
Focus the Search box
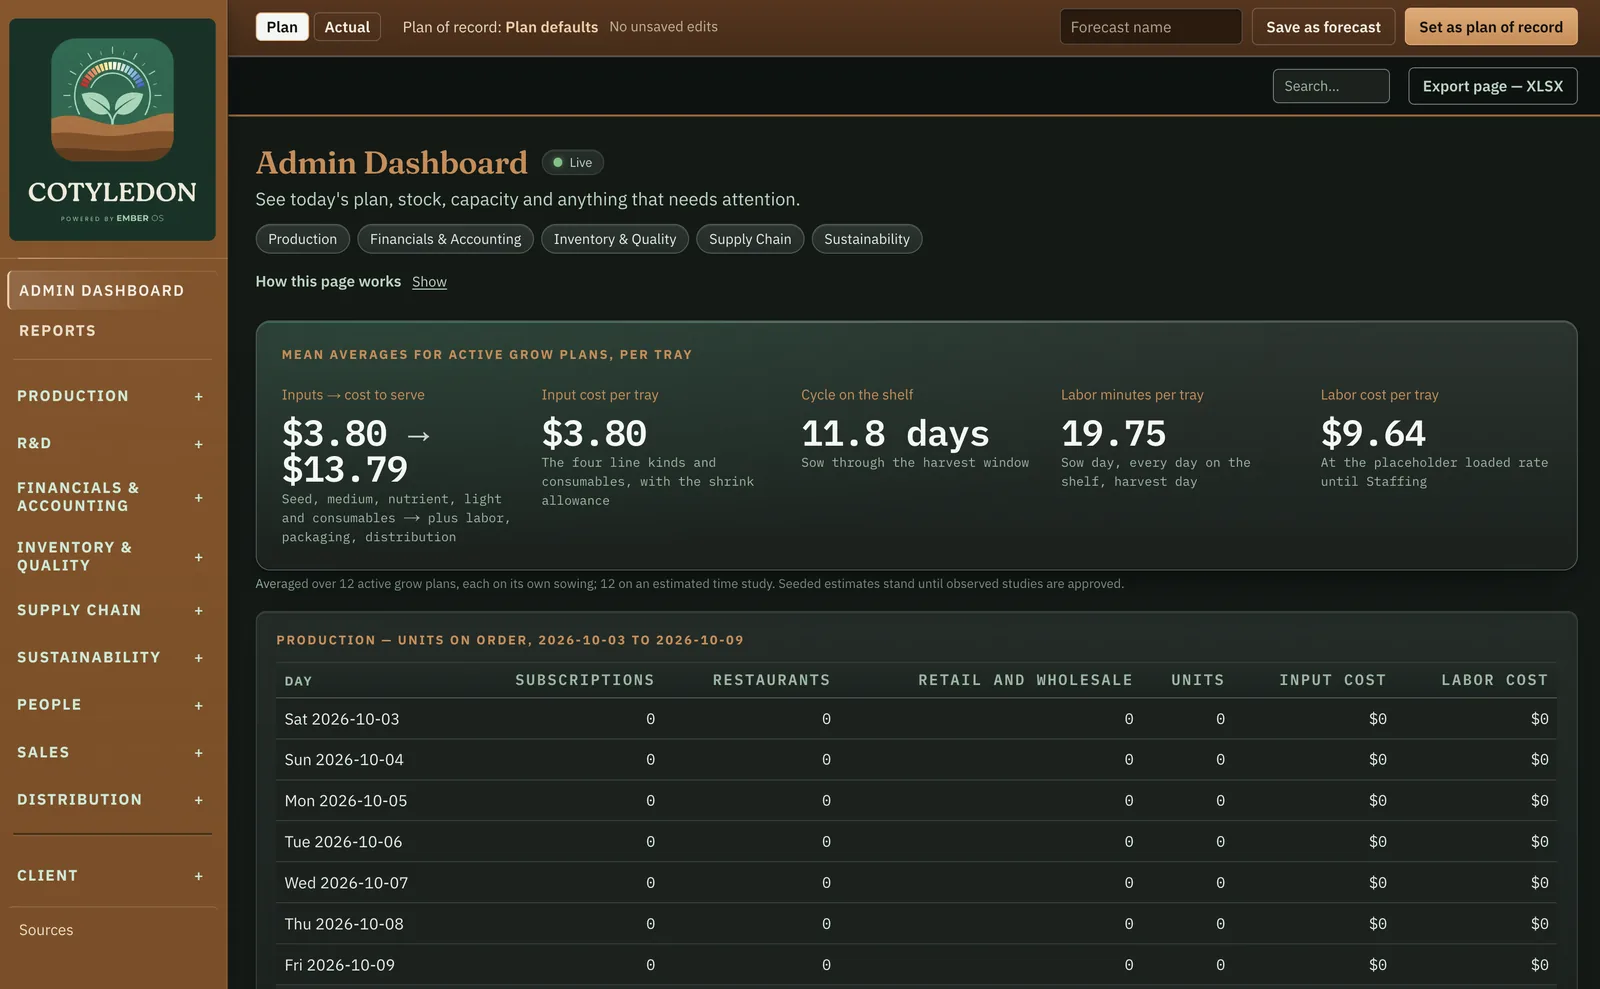[x=1331, y=86]
